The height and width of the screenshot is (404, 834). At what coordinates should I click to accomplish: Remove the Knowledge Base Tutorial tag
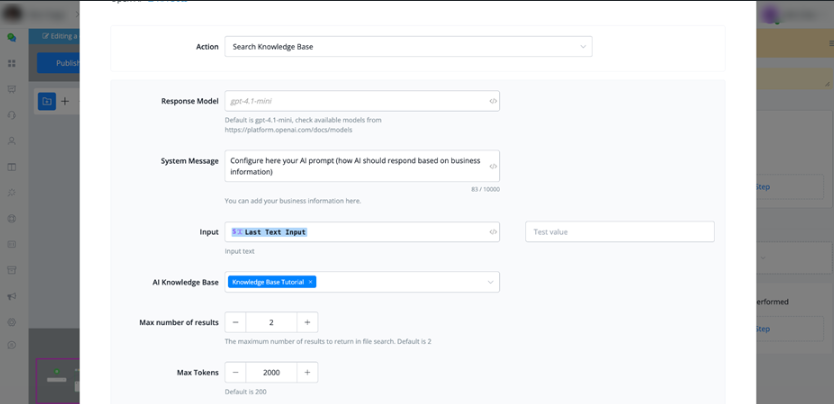tap(311, 283)
